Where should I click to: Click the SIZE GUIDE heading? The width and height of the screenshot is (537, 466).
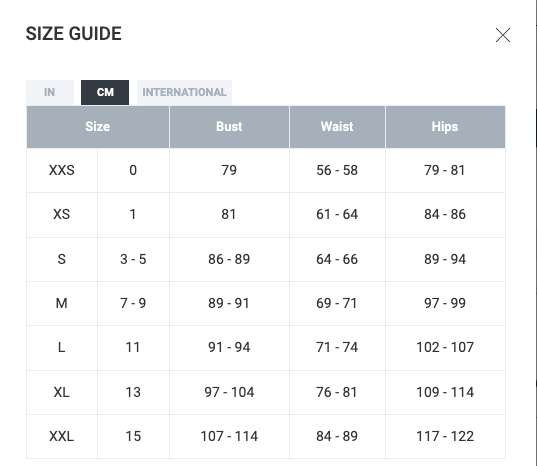click(74, 34)
